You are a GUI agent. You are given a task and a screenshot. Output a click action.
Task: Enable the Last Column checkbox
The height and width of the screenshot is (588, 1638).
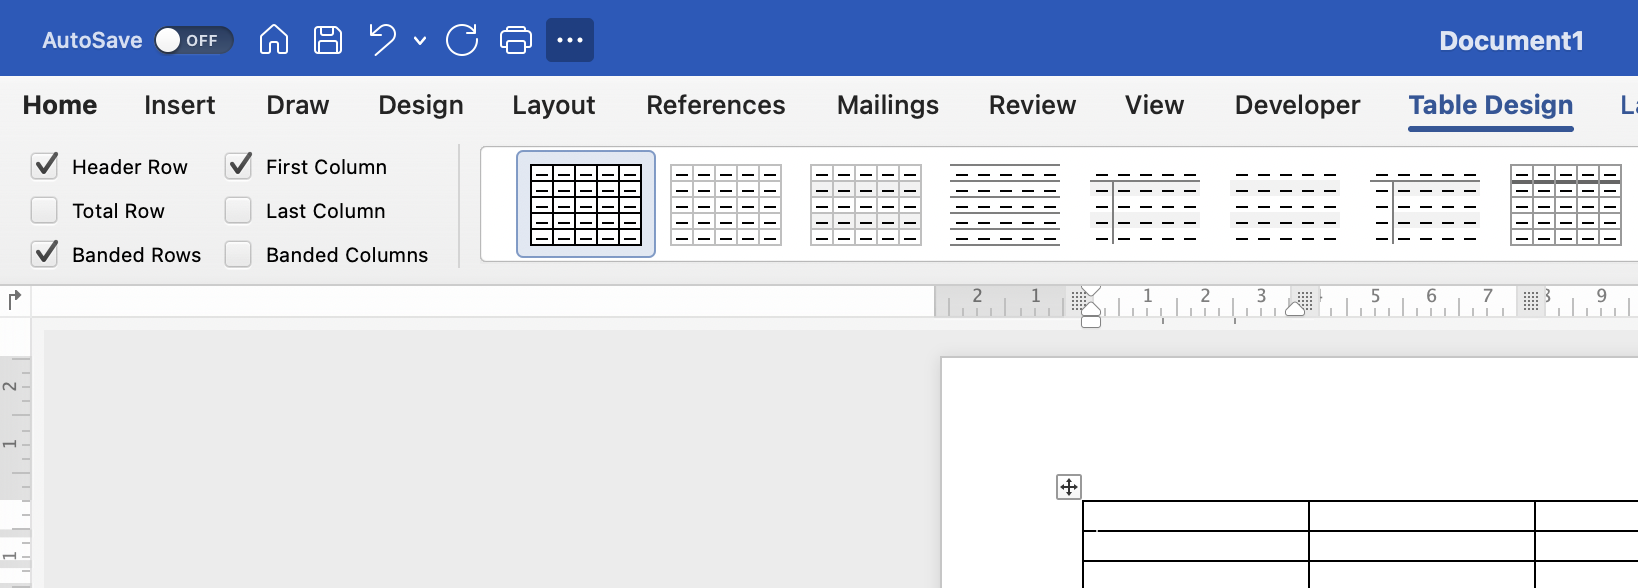(x=238, y=210)
